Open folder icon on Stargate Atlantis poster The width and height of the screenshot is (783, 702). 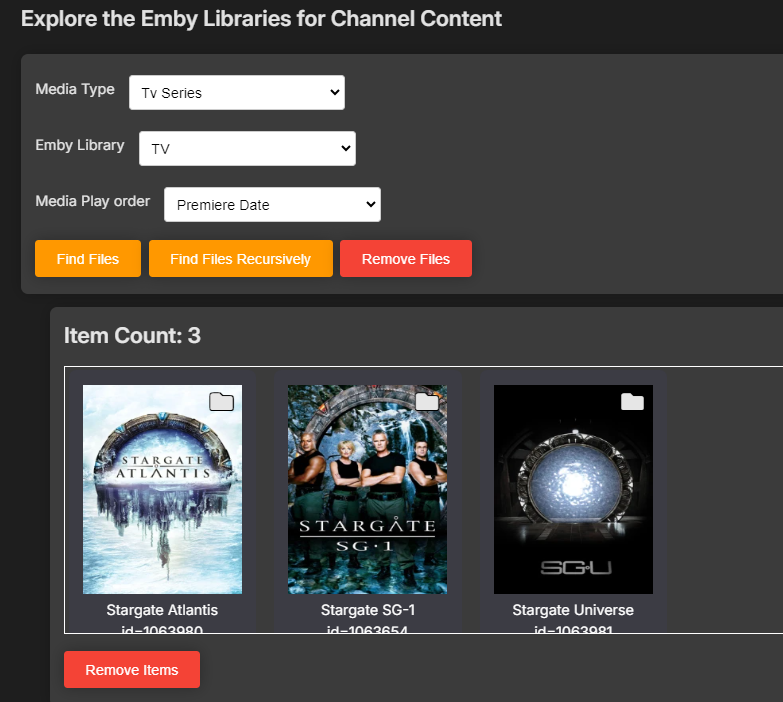pyautogui.click(x=222, y=401)
